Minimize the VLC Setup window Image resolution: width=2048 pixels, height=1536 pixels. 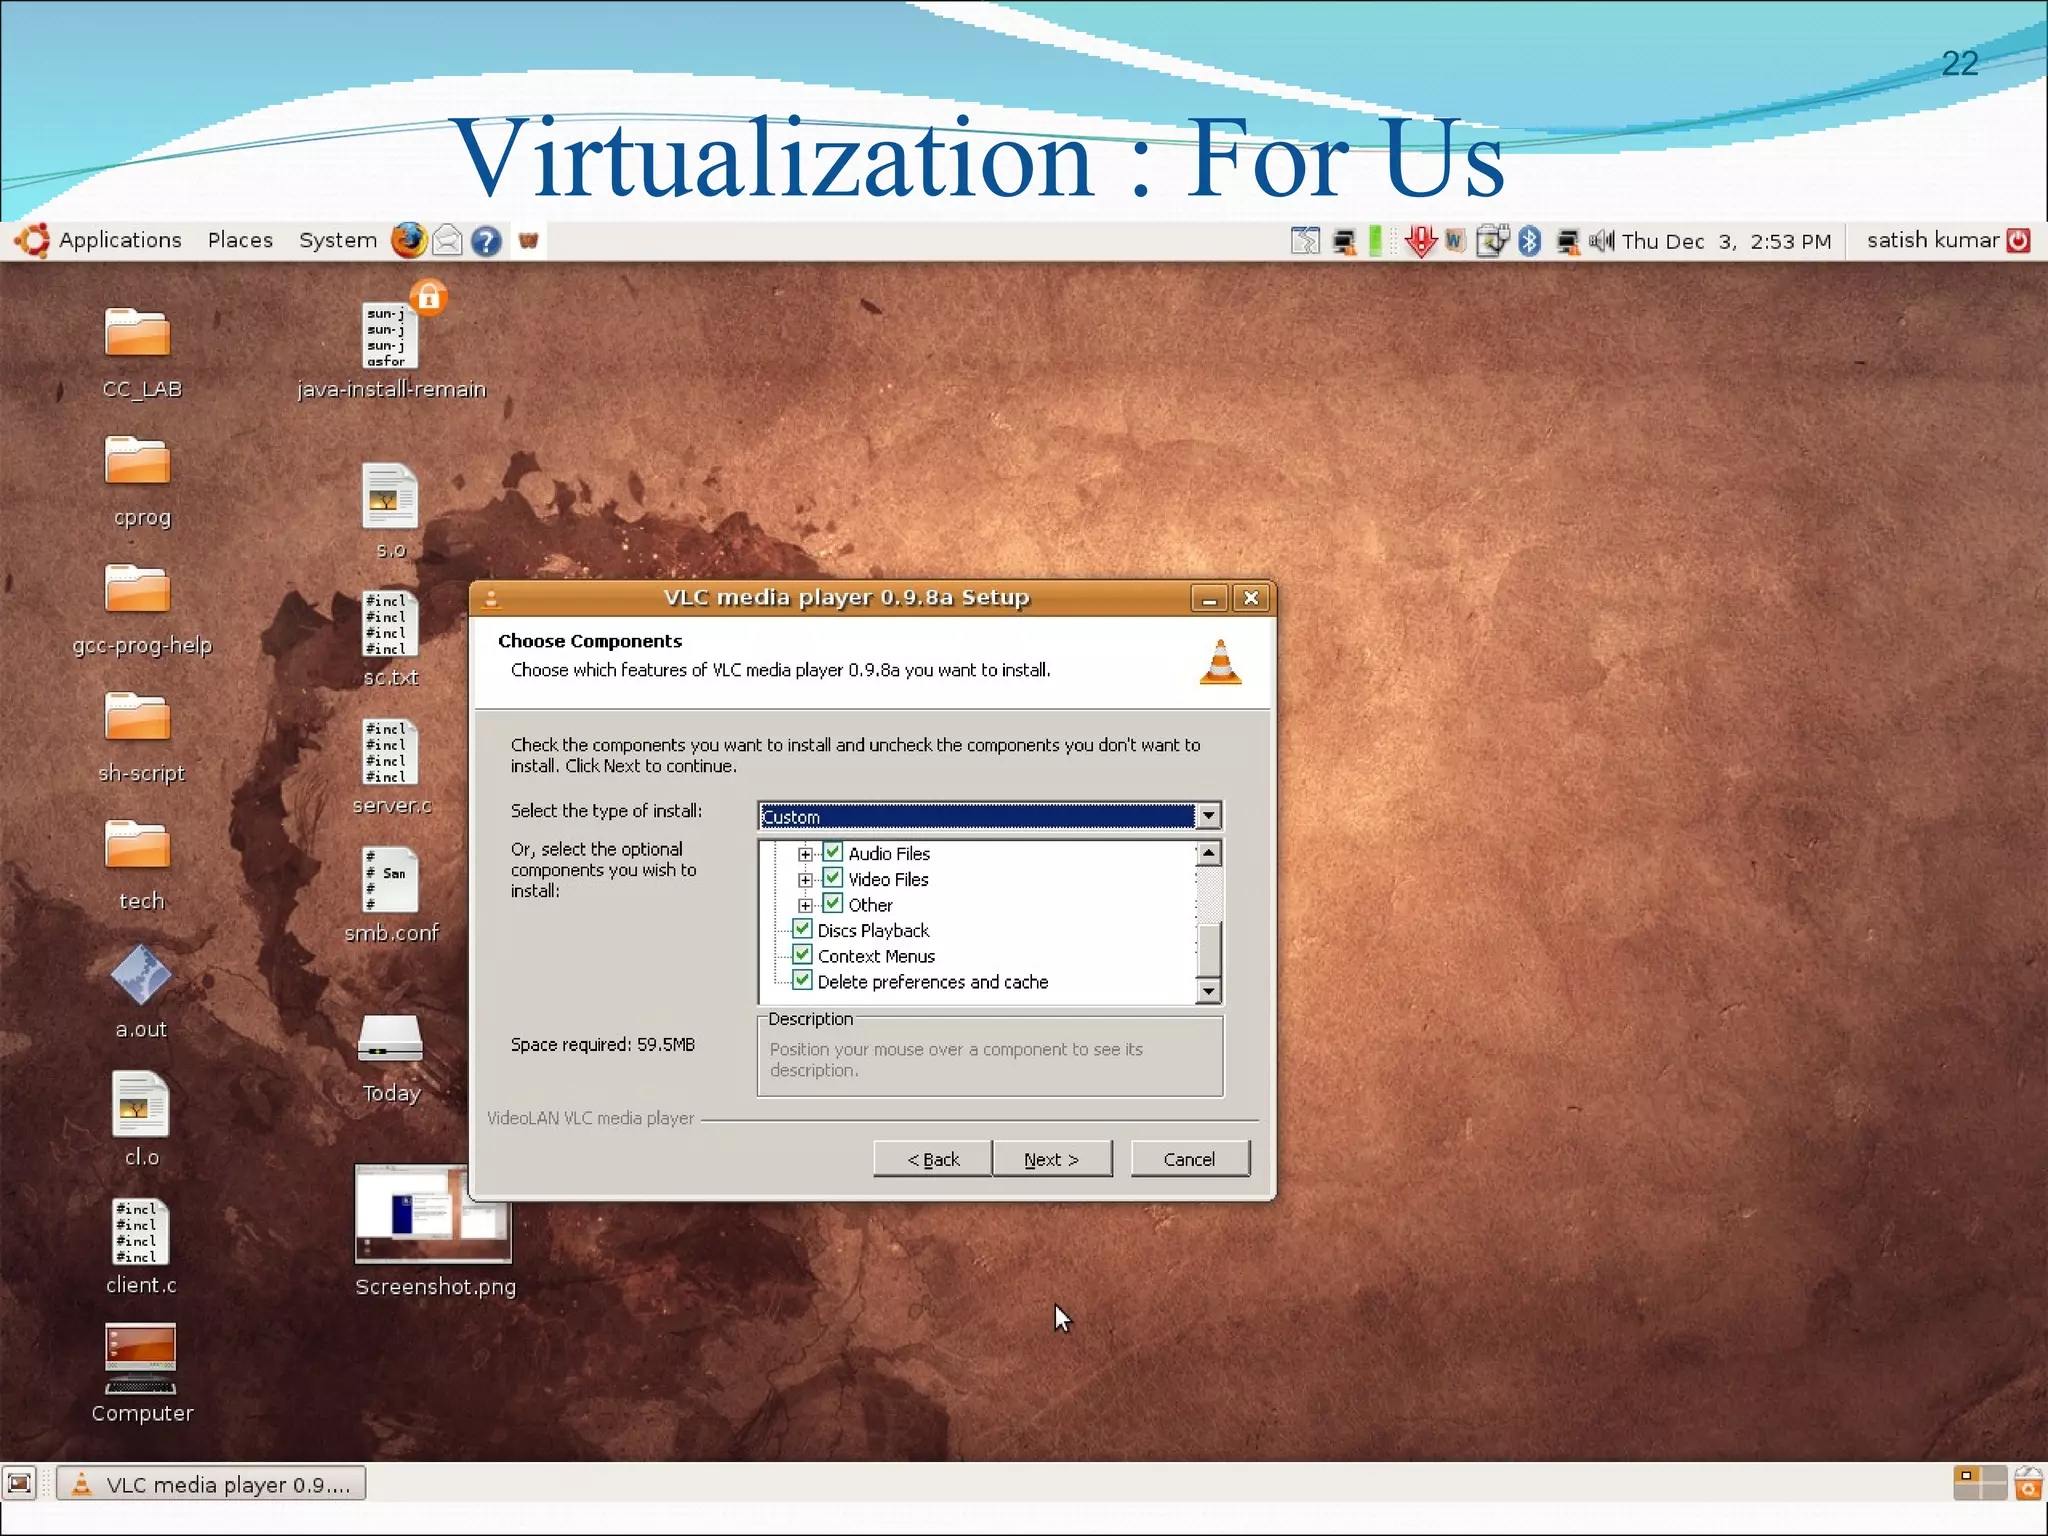[1209, 598]
